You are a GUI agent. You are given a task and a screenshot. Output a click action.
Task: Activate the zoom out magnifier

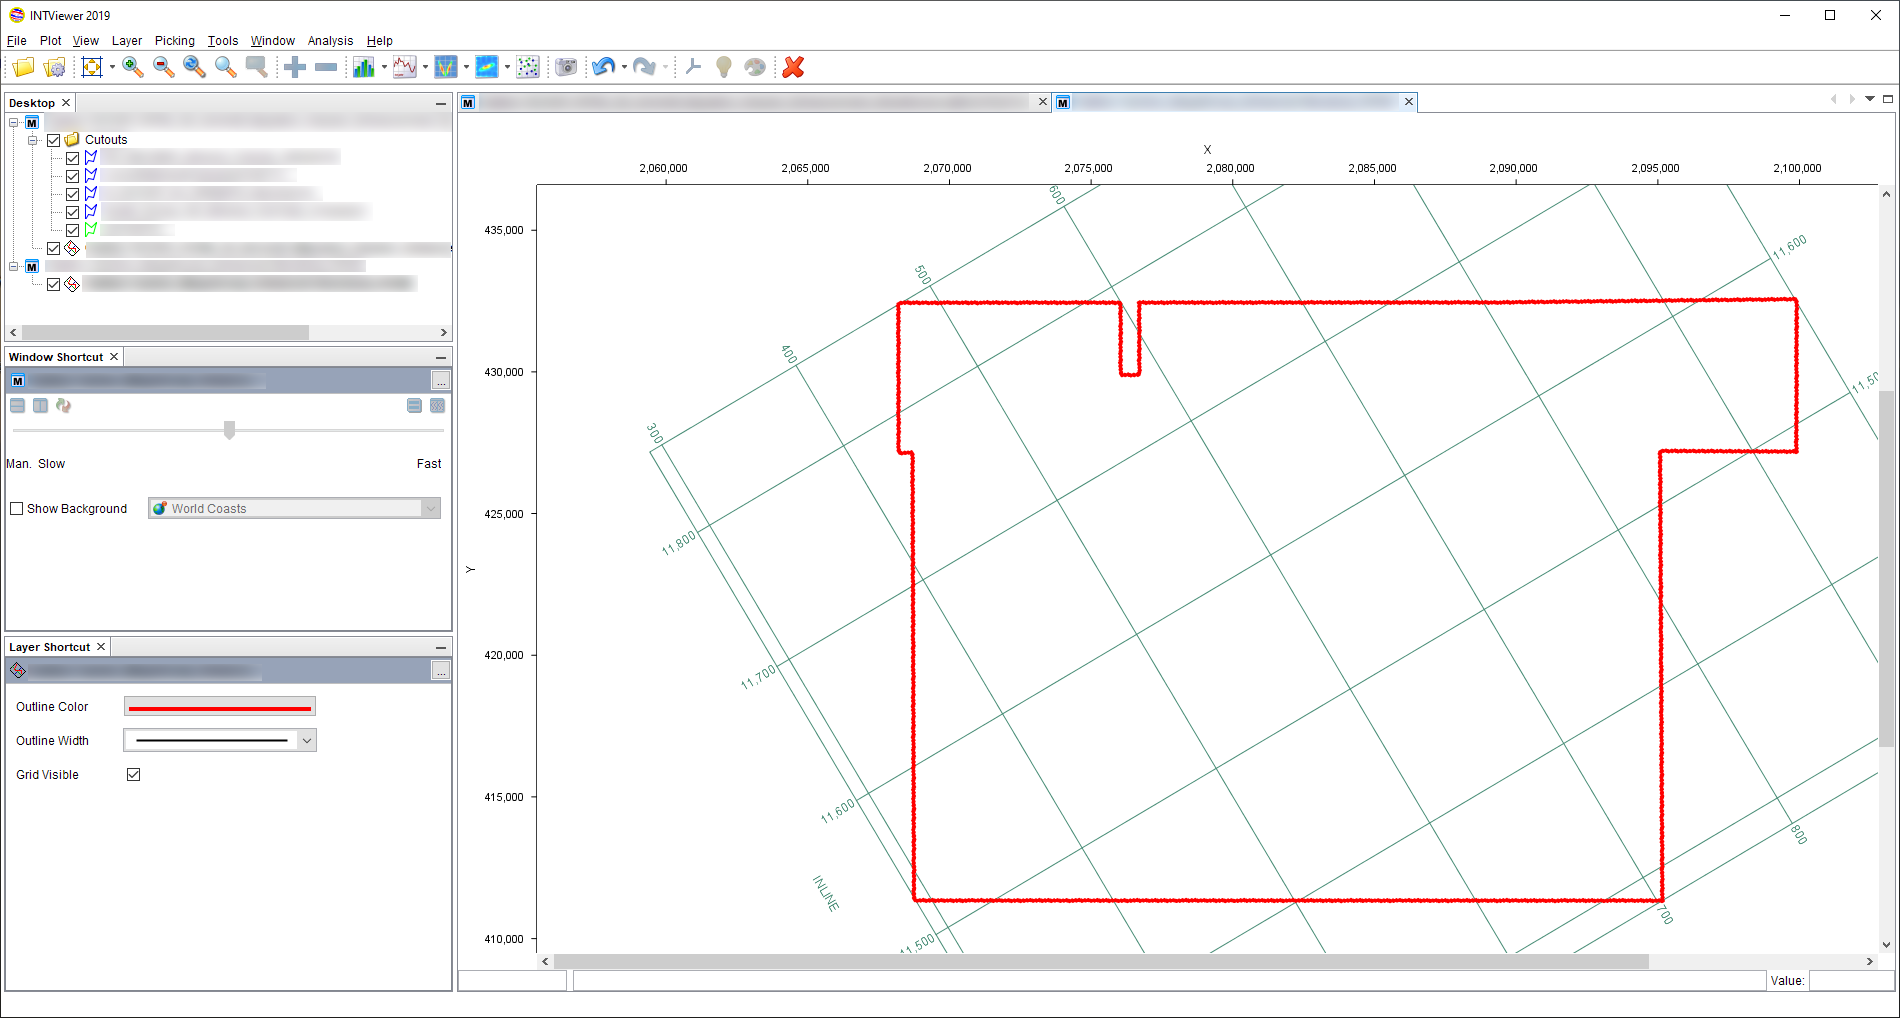pyautogui.click(x=163, y=67)
